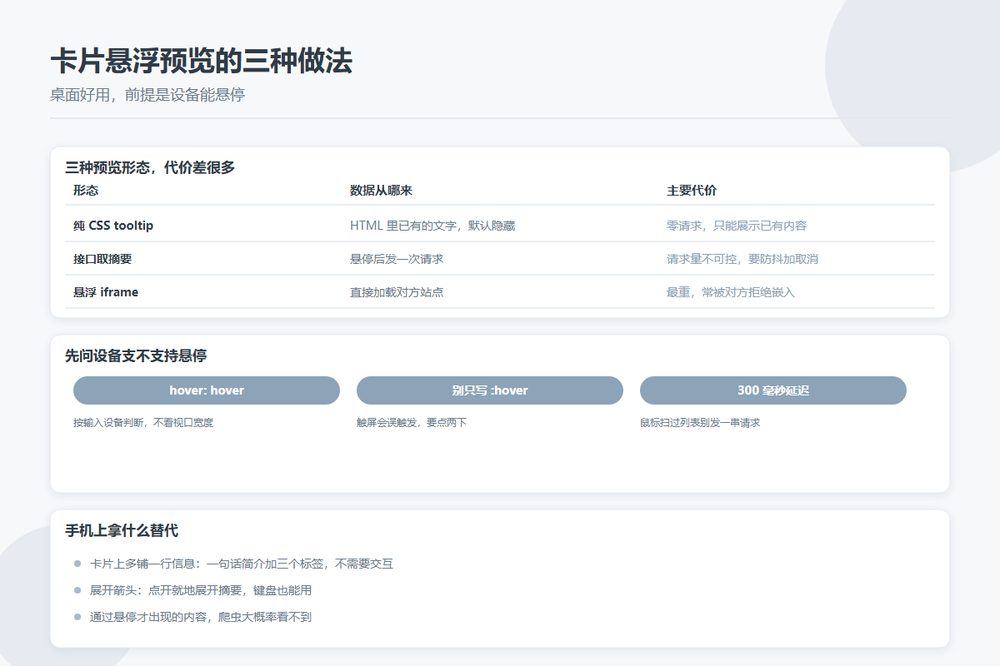Viewport: 1000px width, 666px height.
Task: Click the "hover: hover" pill button
Action: [207, 390]
